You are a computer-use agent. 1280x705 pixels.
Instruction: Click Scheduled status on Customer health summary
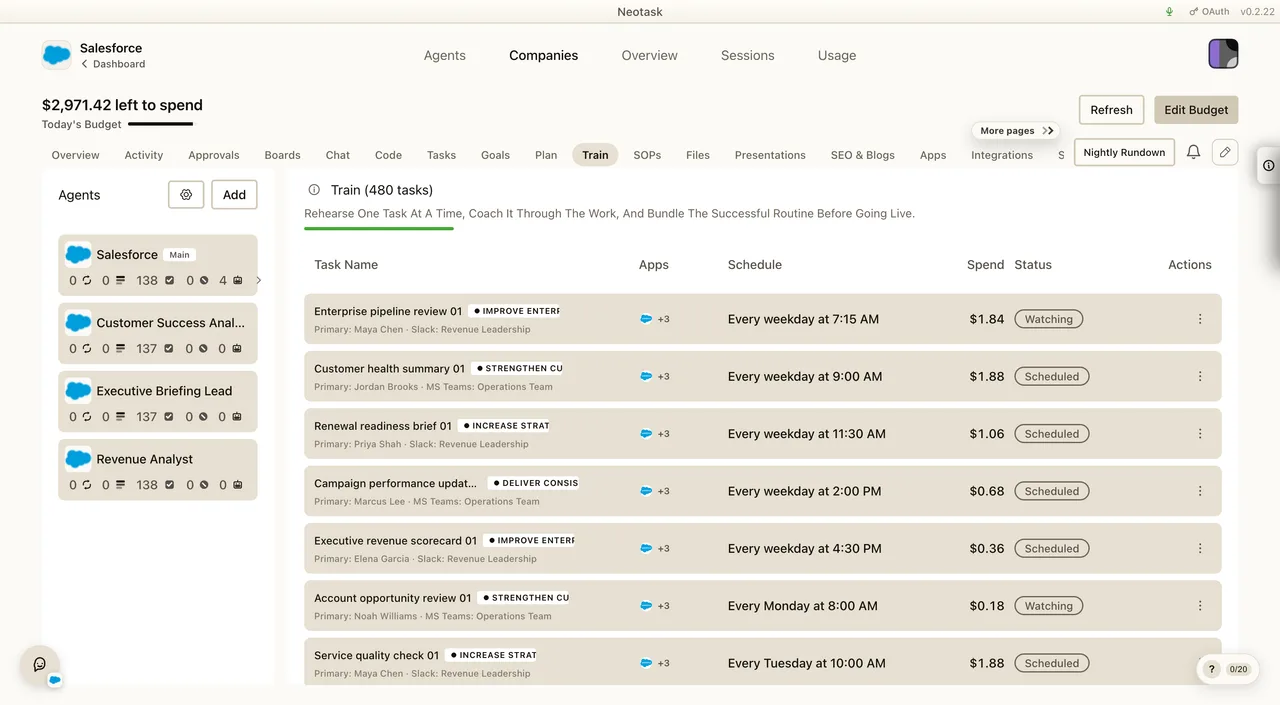(1052, 377)
